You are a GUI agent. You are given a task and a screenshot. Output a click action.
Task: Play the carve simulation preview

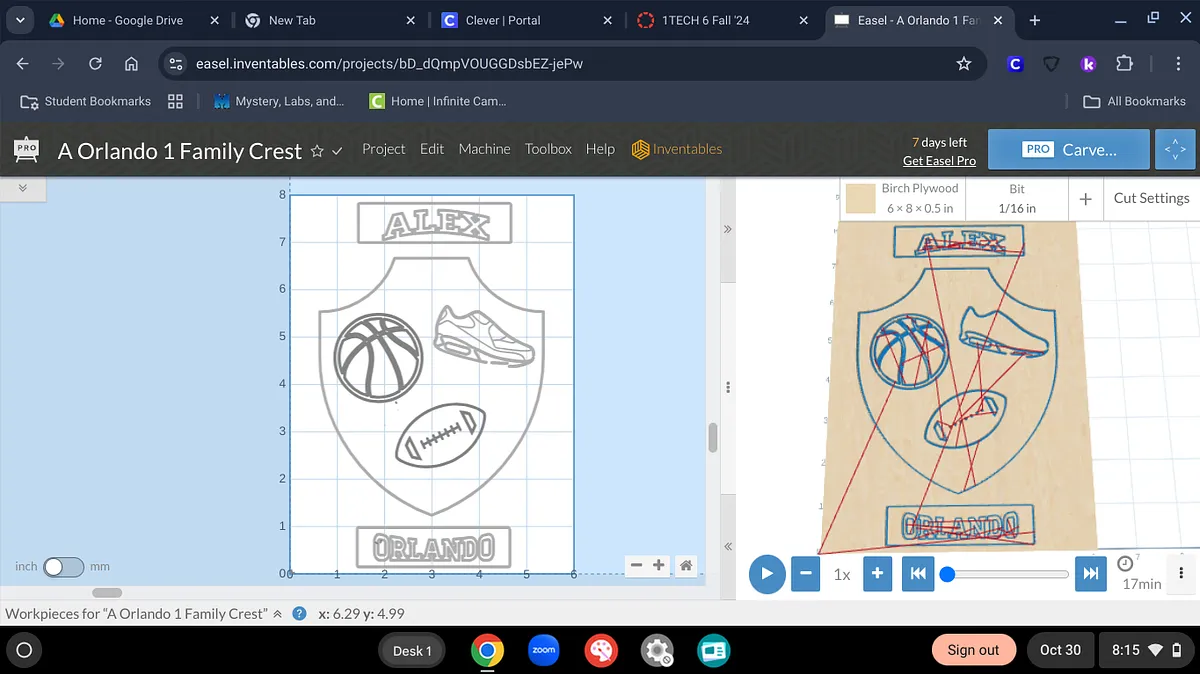[x=767, y=574]
